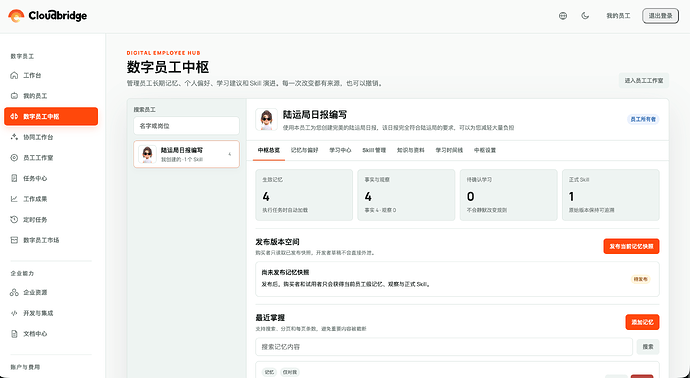
Task: Select 陆运局日报编写 employee card
Action: point(187,154)
